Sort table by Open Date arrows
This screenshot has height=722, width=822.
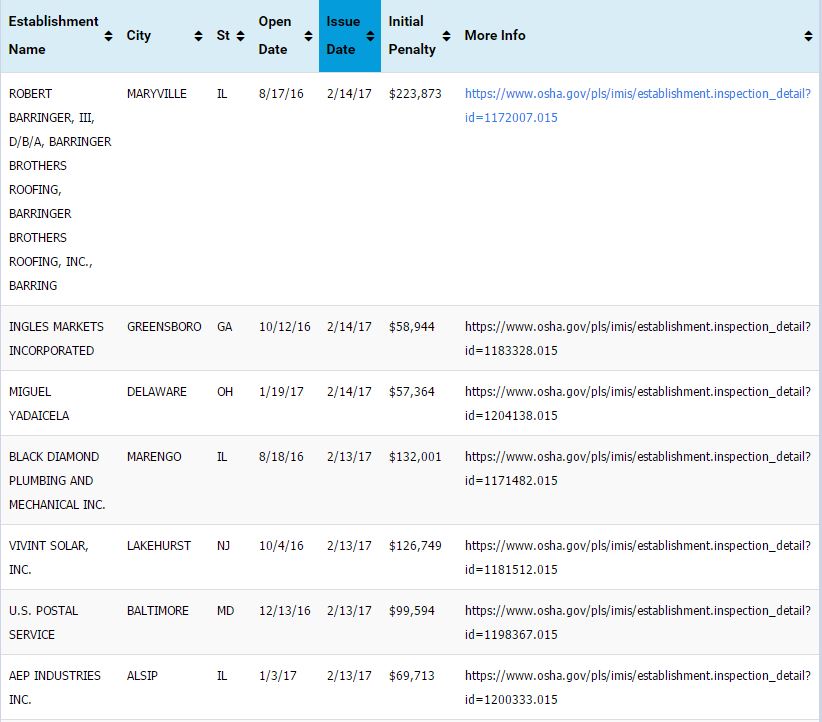coord(308,36)
